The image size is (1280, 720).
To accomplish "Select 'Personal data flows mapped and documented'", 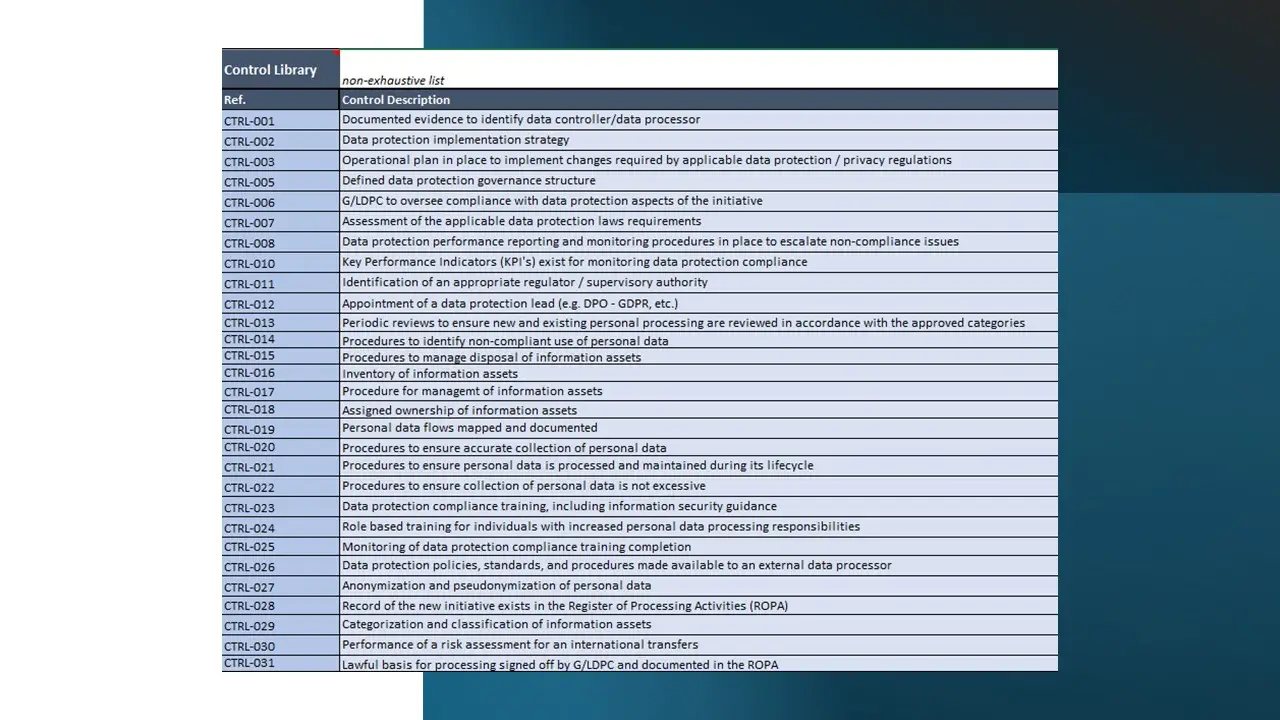I will tap(470, 428).
